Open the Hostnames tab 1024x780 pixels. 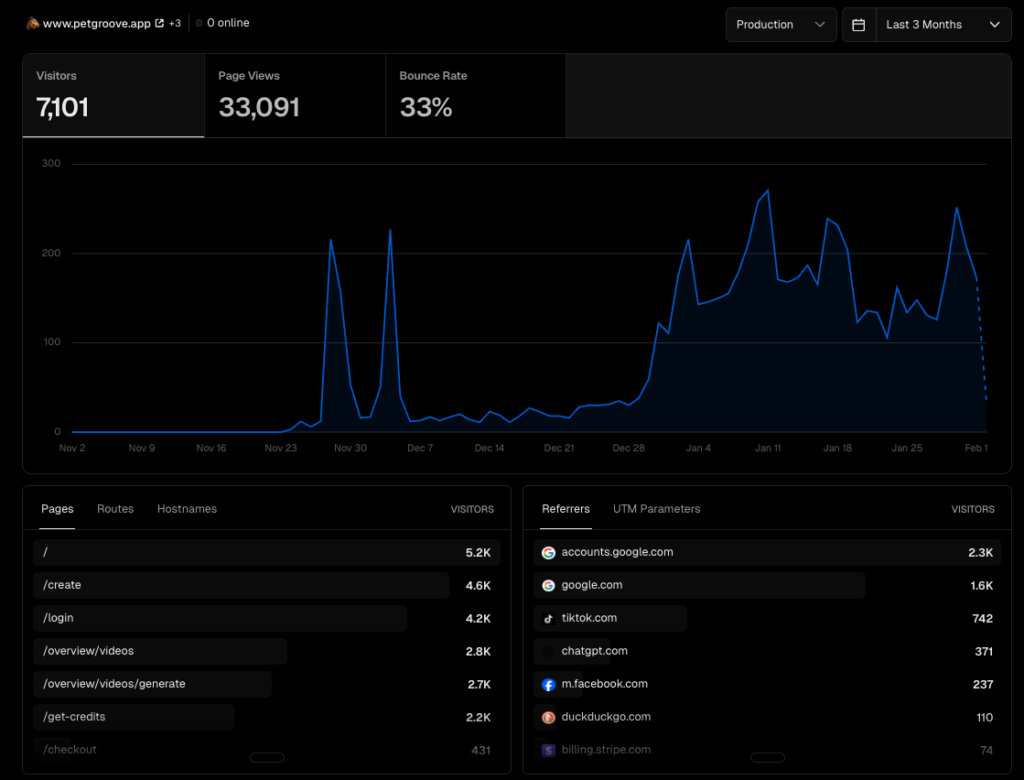tap(187, 509)
